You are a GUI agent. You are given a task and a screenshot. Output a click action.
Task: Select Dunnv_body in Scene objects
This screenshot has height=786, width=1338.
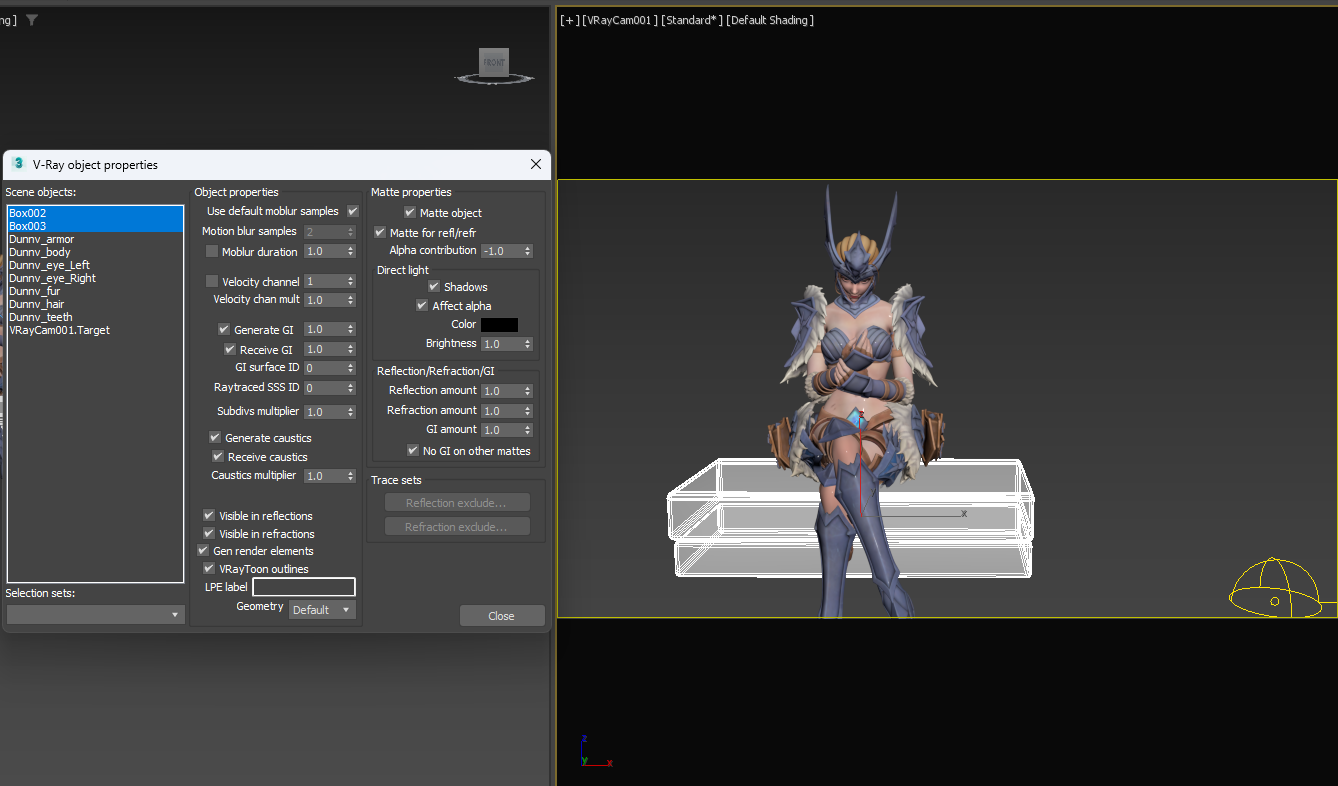coord(95,252)
